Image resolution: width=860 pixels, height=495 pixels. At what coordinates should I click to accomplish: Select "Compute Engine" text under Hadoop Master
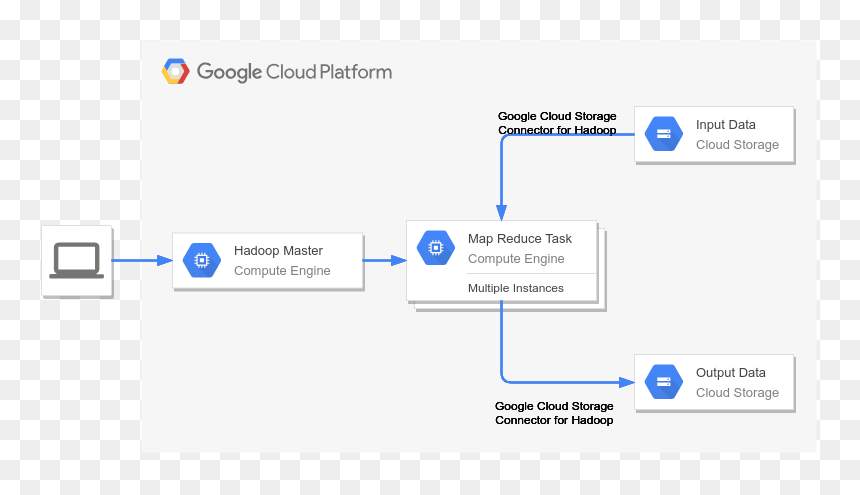click(x=282, y=271)
